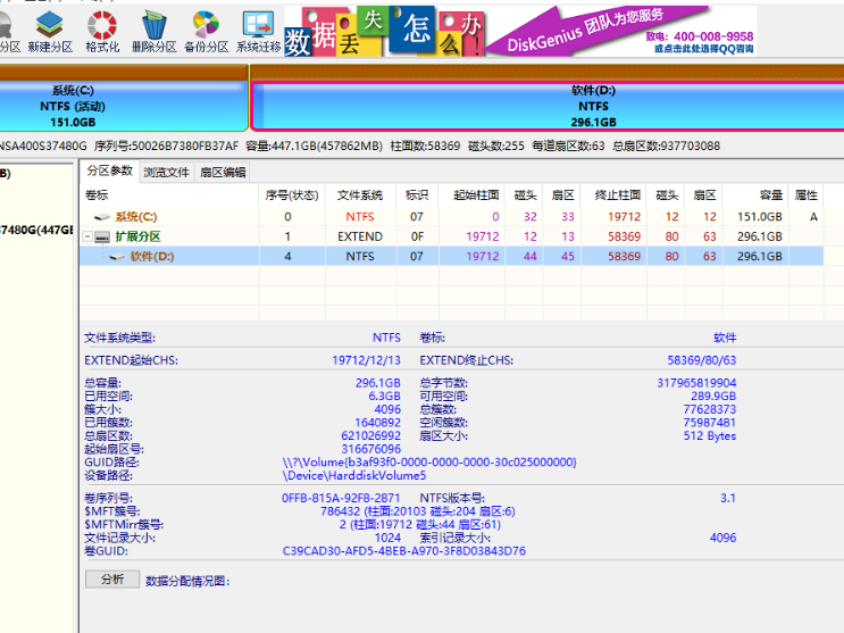Click the 格式化 (format) toolbar icon
This screenshot has width=844, height=633.
click(102, 32)
